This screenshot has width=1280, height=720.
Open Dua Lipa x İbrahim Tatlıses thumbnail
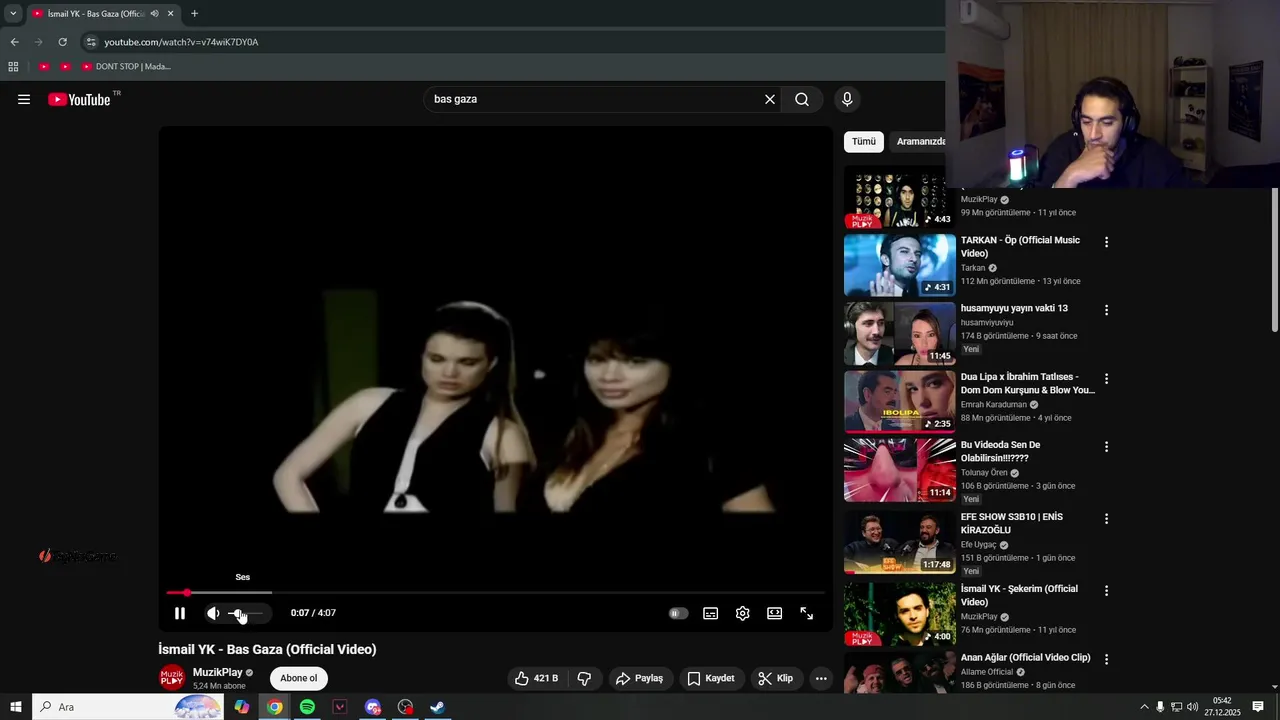[900, 402]
